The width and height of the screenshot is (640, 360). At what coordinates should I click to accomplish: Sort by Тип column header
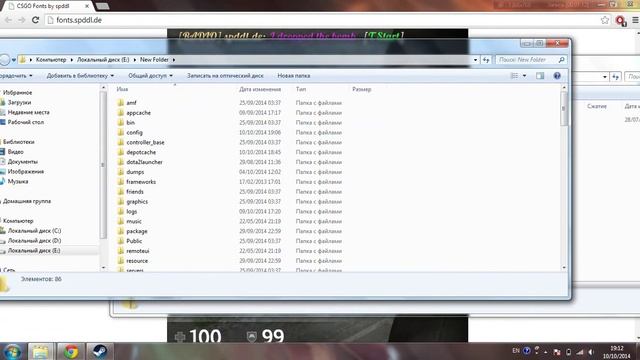[301, 89]
